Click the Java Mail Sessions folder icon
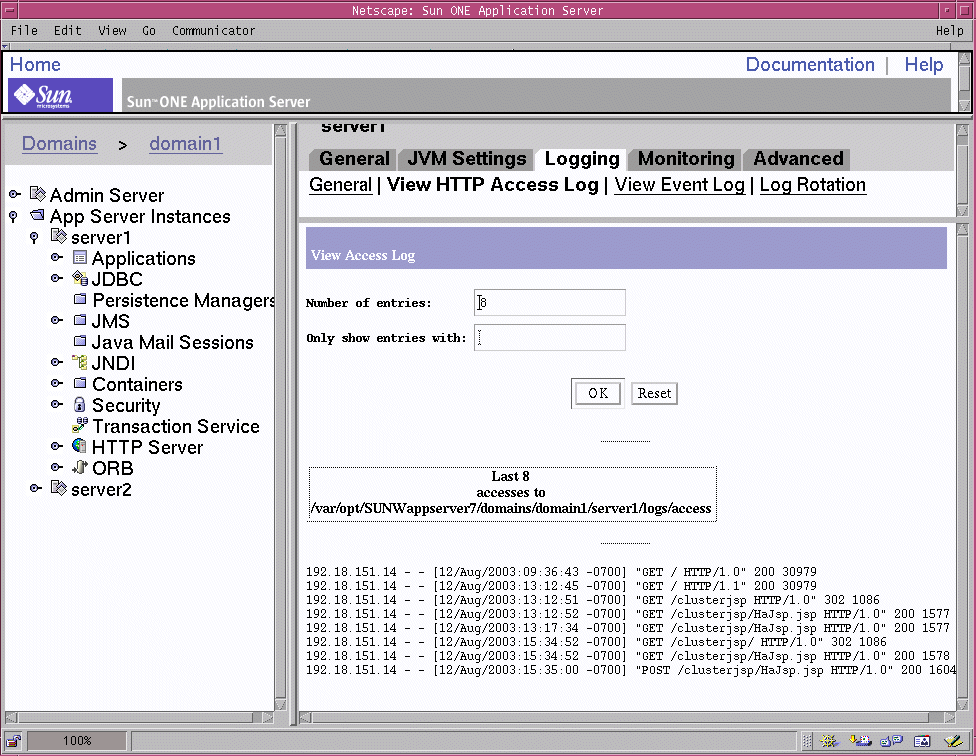 (80, 340)
